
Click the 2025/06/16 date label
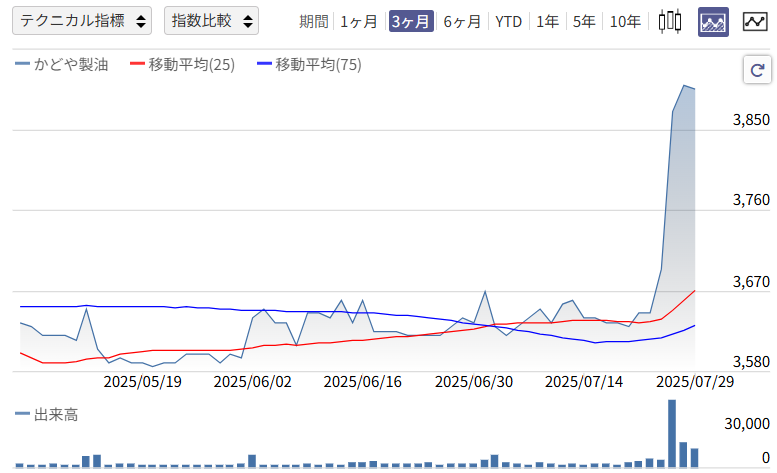click(362, 382)
